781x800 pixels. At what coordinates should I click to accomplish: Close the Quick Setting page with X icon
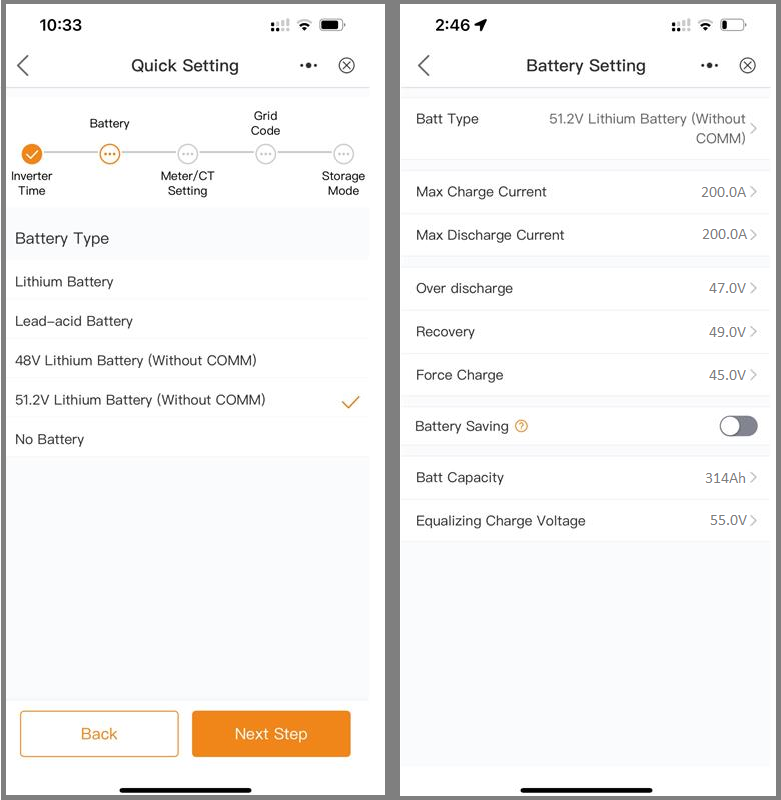click(x=346, y=66)
